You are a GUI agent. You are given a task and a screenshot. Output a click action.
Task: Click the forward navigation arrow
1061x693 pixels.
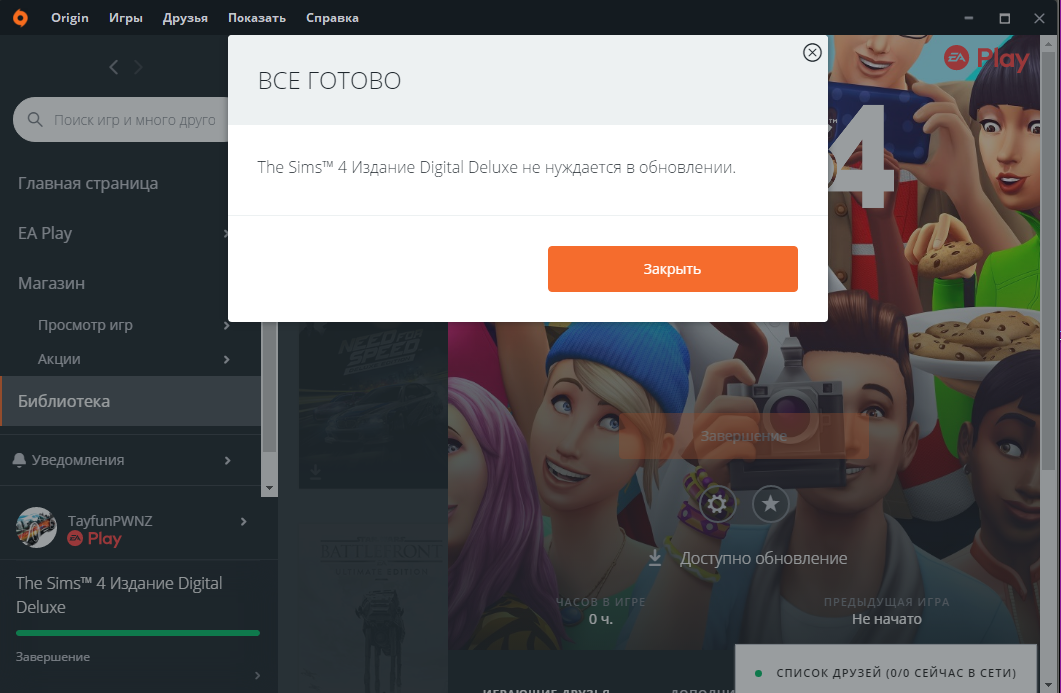139,67
